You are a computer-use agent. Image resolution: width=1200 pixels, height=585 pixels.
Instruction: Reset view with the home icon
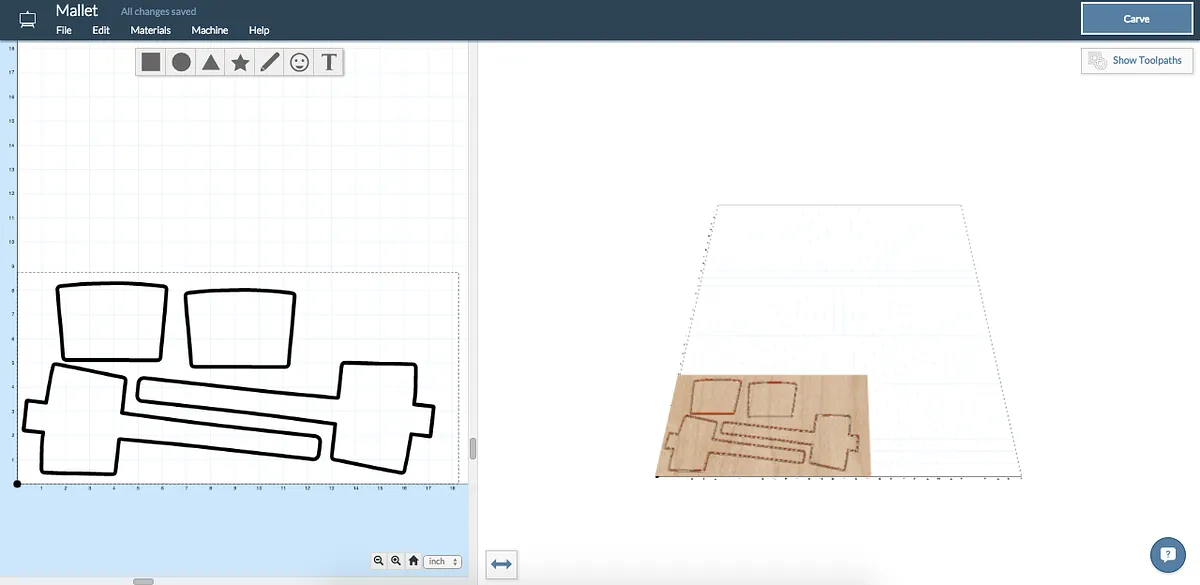pos(413,561)
